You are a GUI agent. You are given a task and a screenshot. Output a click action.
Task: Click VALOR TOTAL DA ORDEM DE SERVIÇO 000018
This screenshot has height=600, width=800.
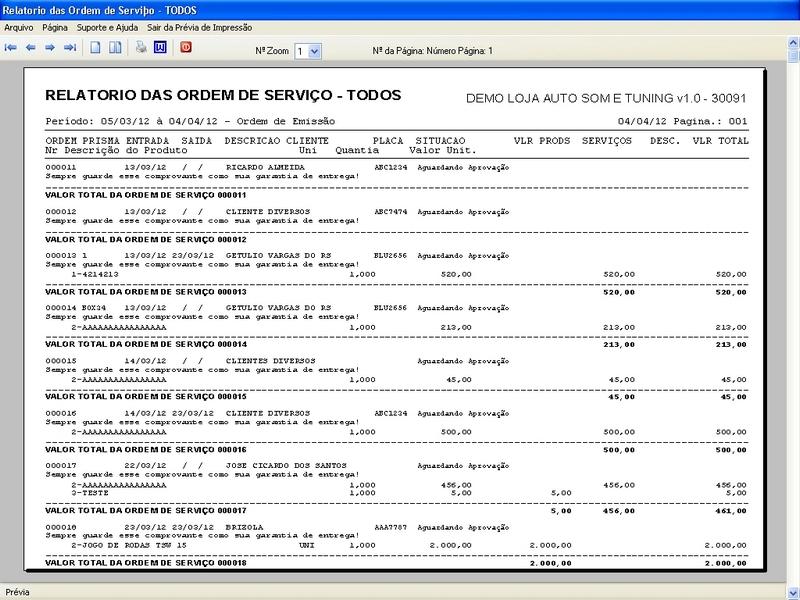(146, 563)
